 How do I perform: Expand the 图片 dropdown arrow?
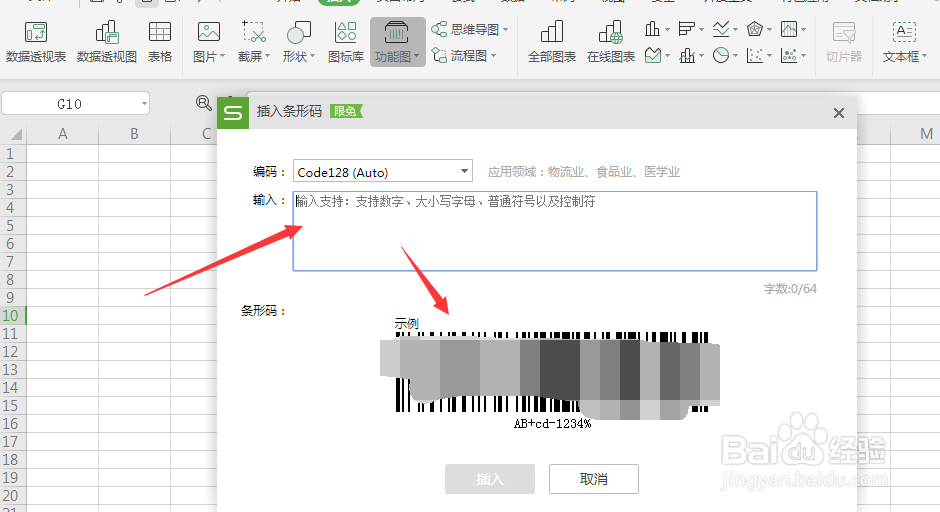[x=222, y=56]
